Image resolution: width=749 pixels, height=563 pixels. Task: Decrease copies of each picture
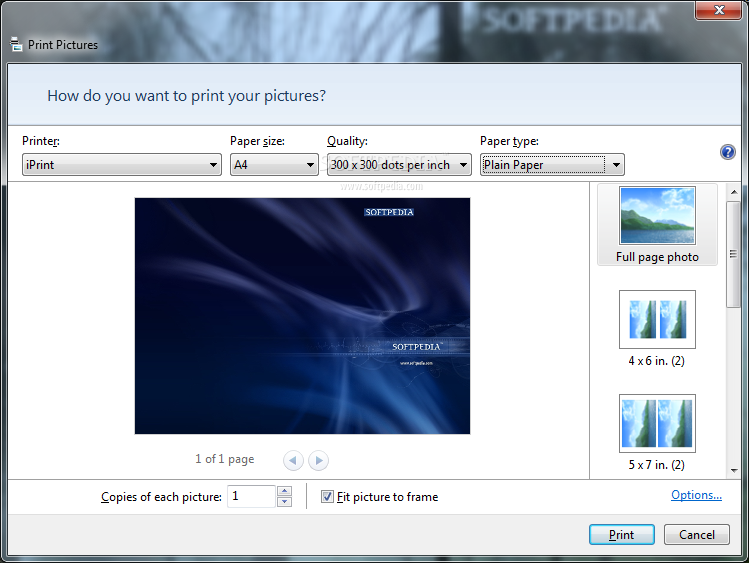click(285, 502)
